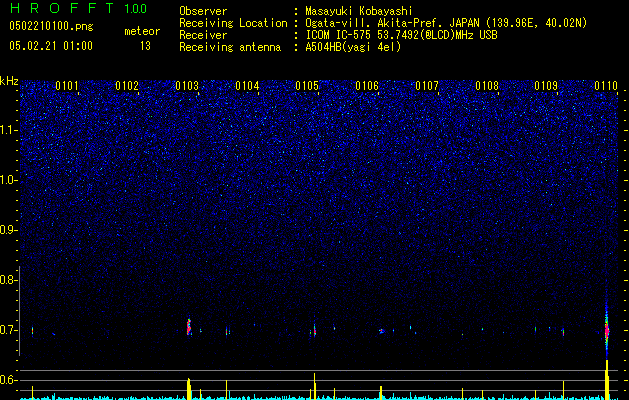Click the meteor echo at 0103
Image resolution: width=629 pixels, height=400 pixels.
(189, 327)
